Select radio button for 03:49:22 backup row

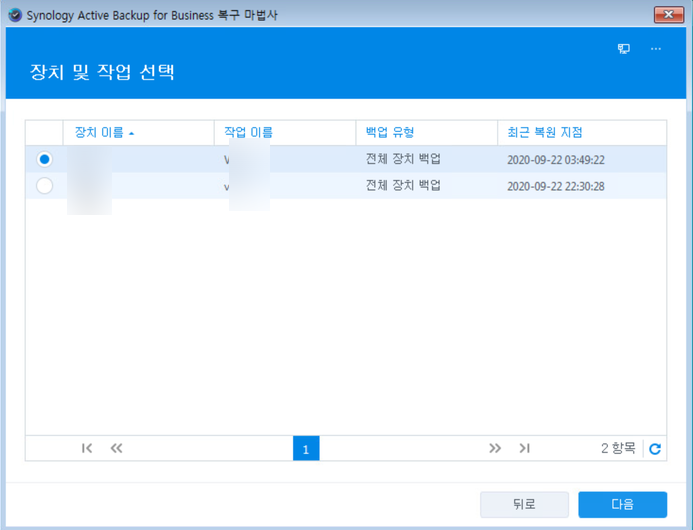(x=44, y=159)
